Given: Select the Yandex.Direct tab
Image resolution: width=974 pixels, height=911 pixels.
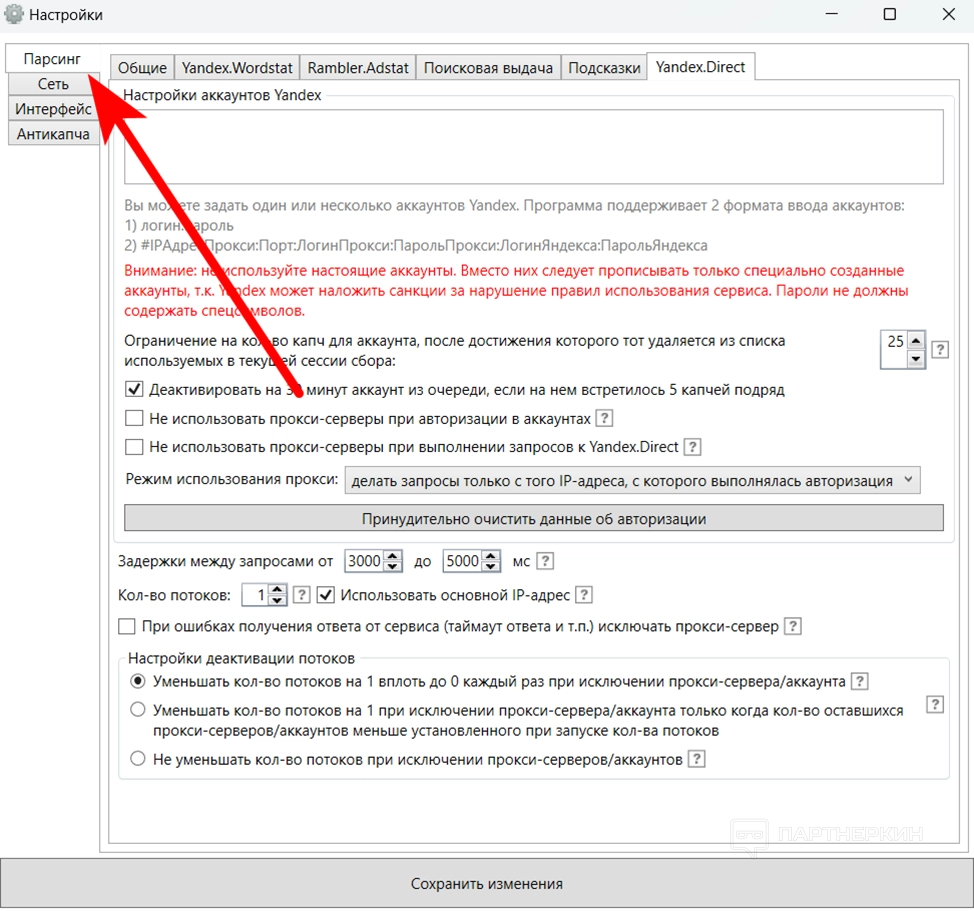Looking at the screenshot, I should click(701, 66).
